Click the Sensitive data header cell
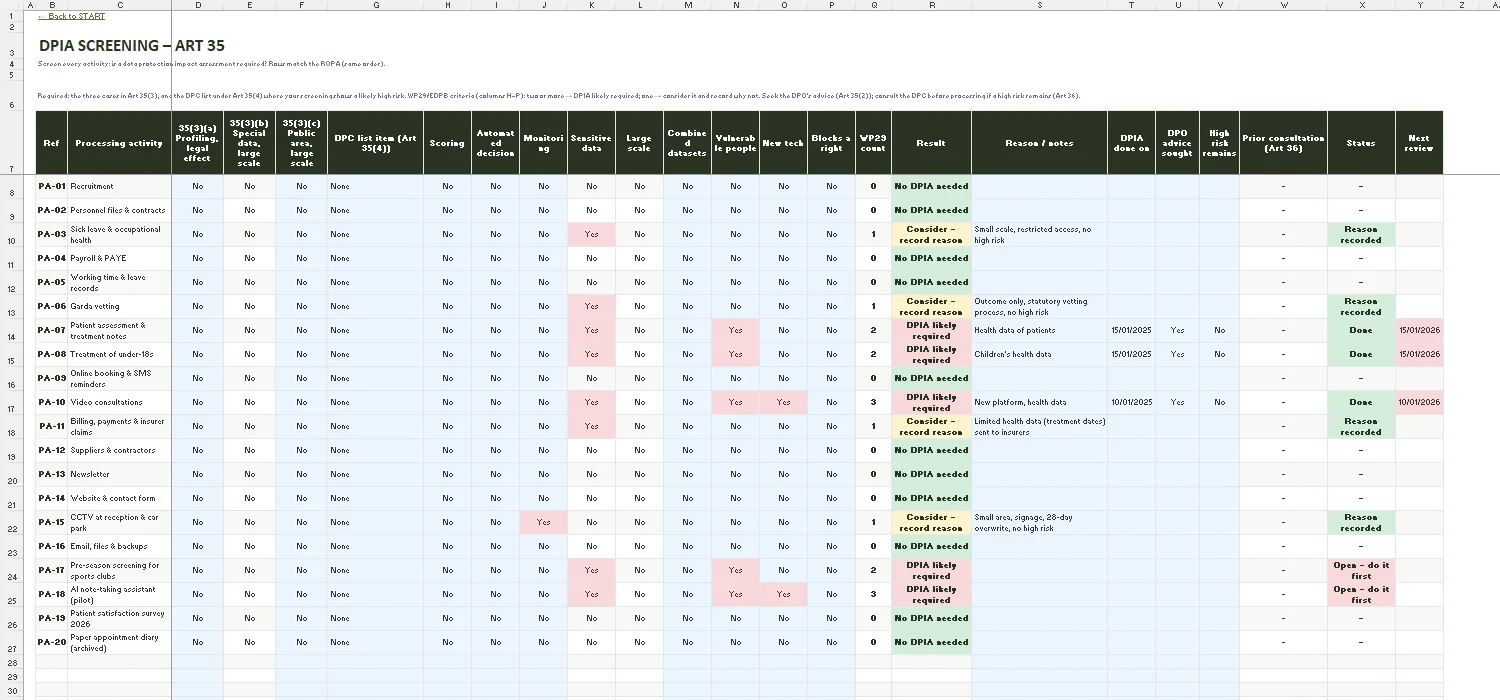This screenshot has width=1500, height=700. coord(592,143)
